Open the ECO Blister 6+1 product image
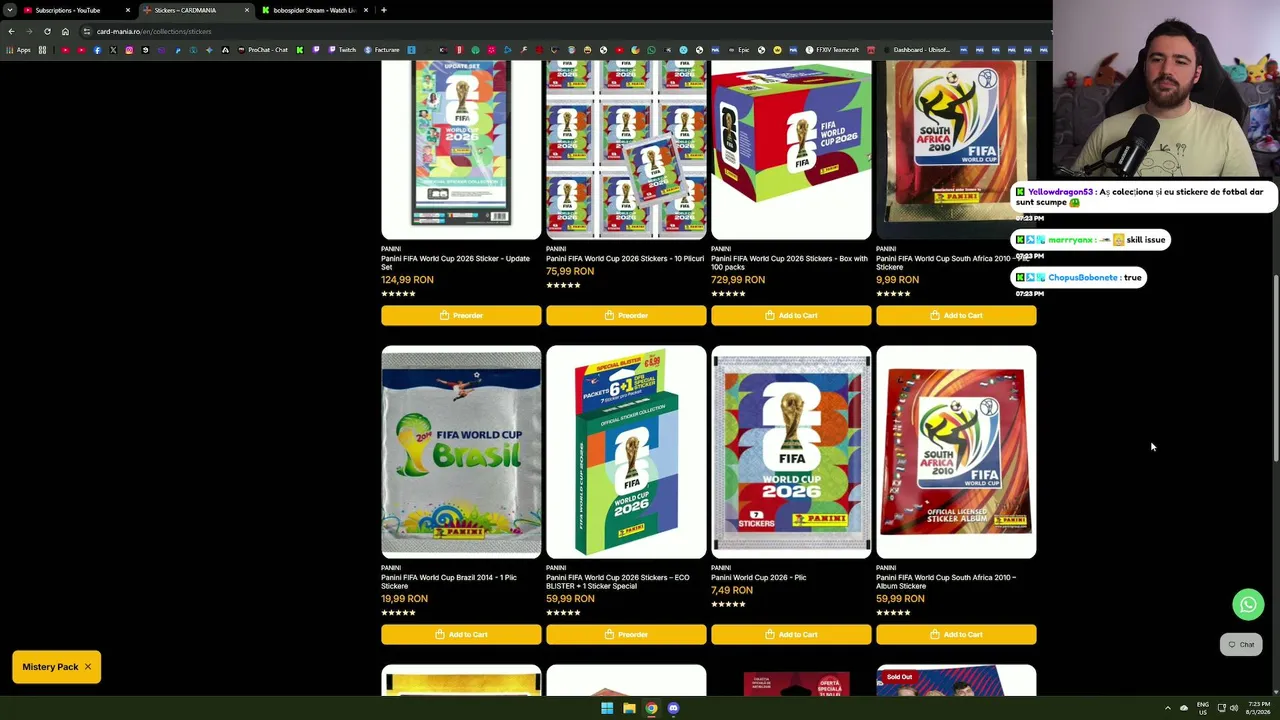This screenshot has height=720, width=1280. pos(626,452)
